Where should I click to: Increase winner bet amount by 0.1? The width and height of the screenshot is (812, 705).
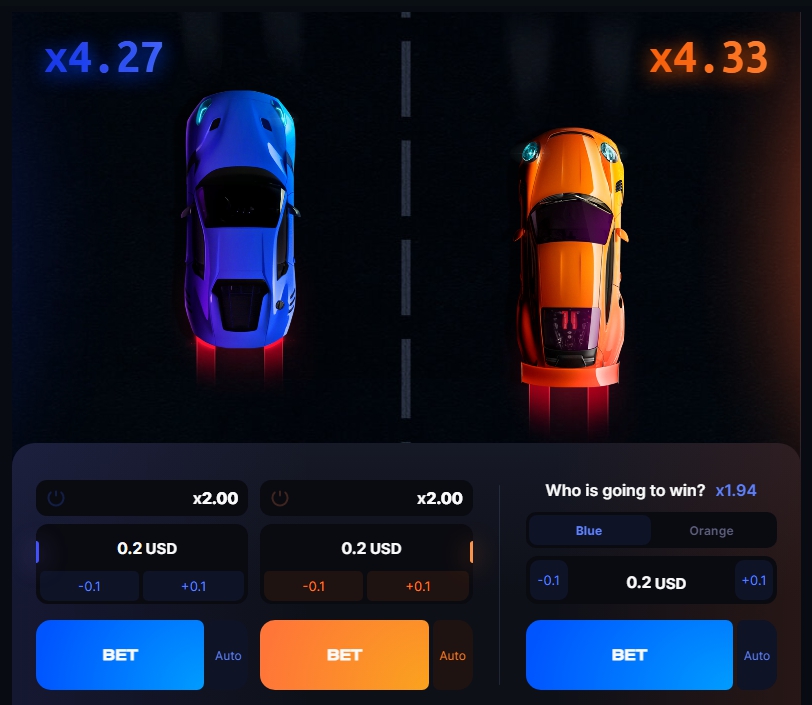pos(754,580)
